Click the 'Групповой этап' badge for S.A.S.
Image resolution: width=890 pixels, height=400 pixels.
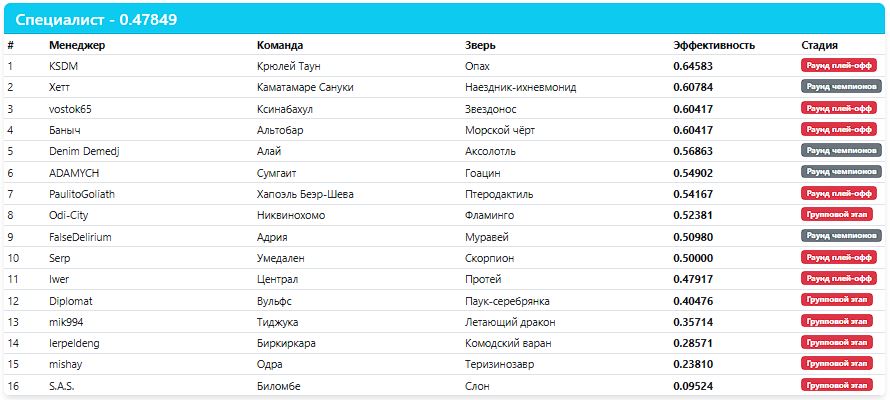[837, 385]
